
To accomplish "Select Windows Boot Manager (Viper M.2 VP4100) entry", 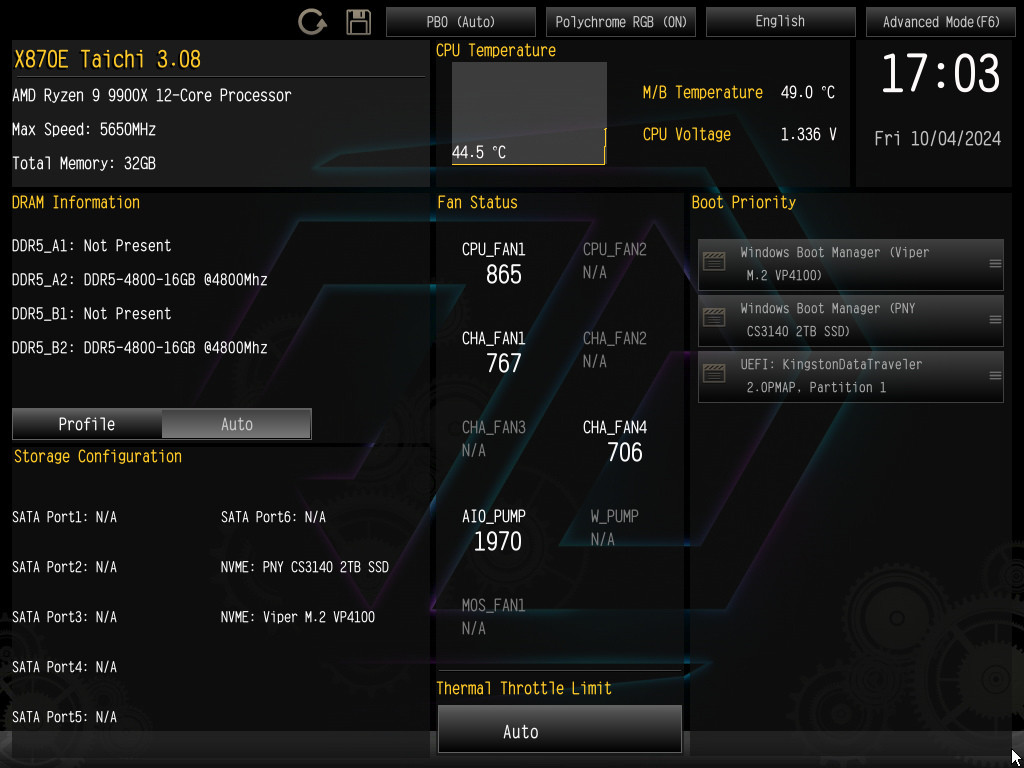I will click(851, 264).
